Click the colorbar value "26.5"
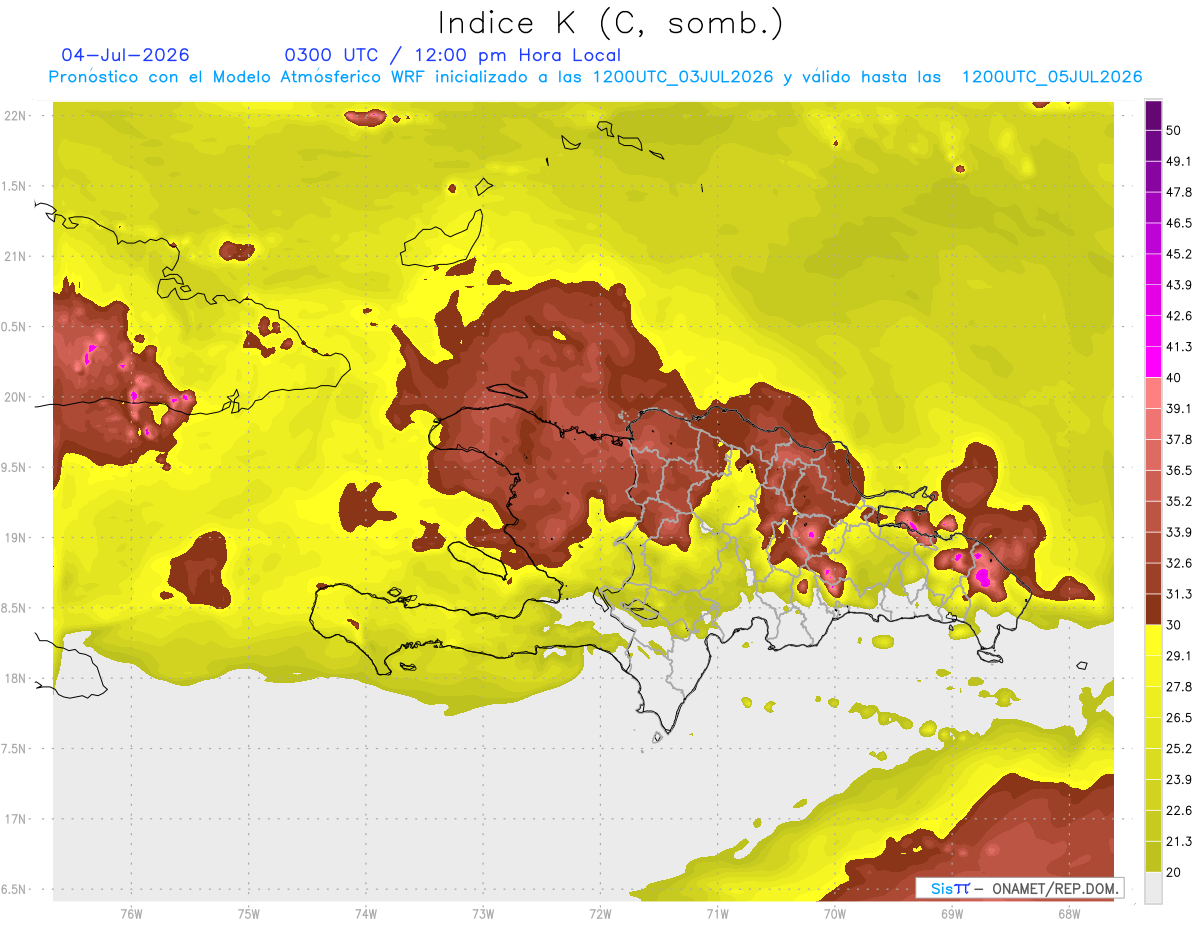This screenshot has width=1200, height=927. click(x=1178, y=718)
